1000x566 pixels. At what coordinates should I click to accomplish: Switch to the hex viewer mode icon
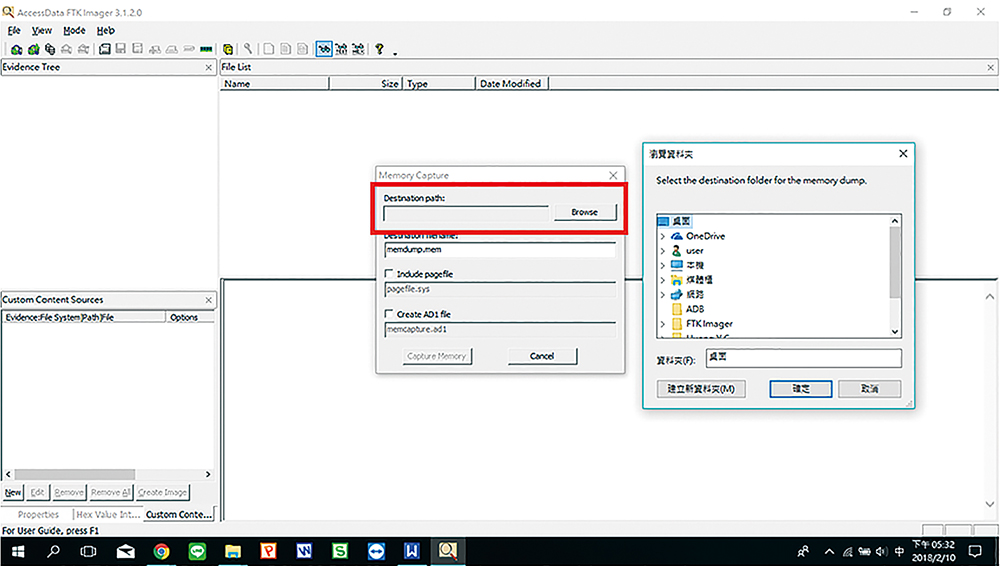tap(358, 49)
